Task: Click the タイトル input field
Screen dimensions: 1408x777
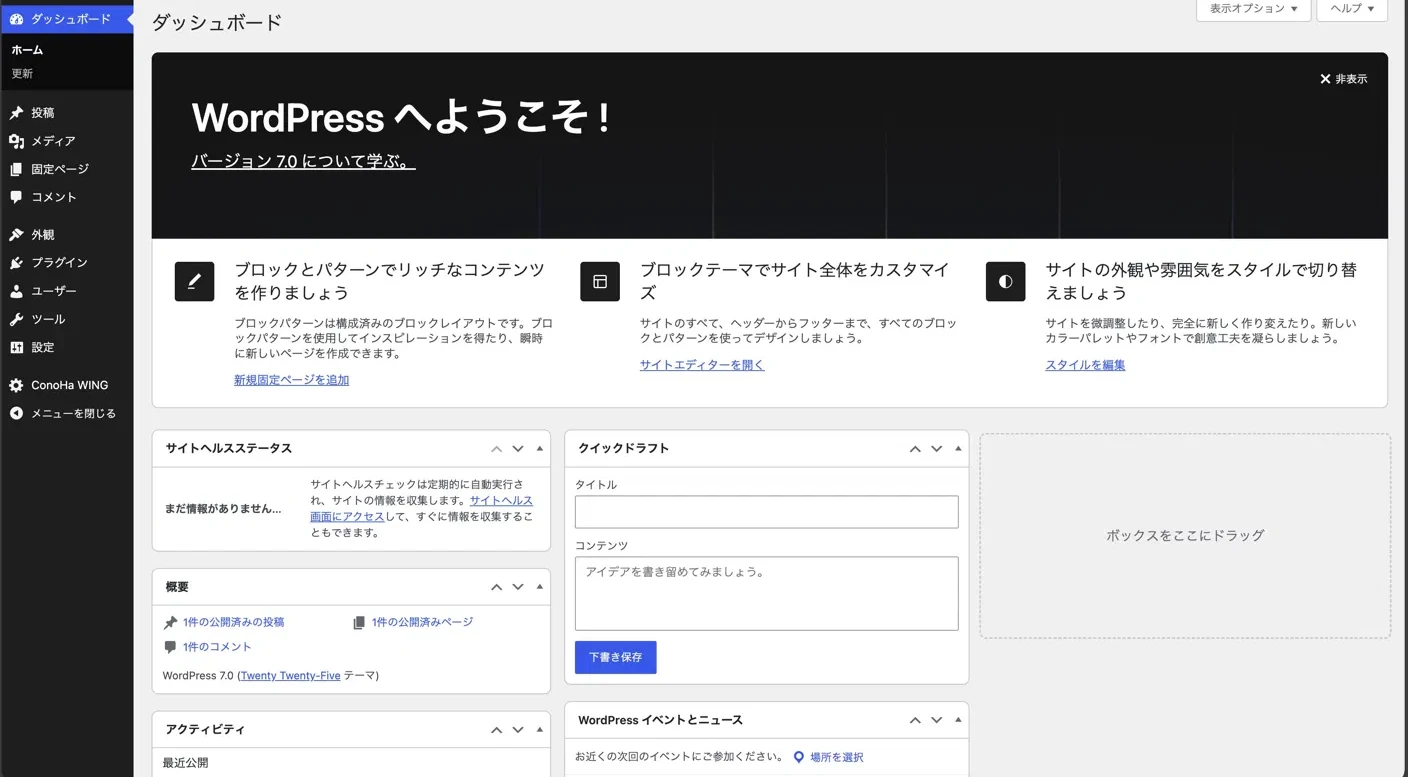Action: pyautogui.click(x=766, y=512)
